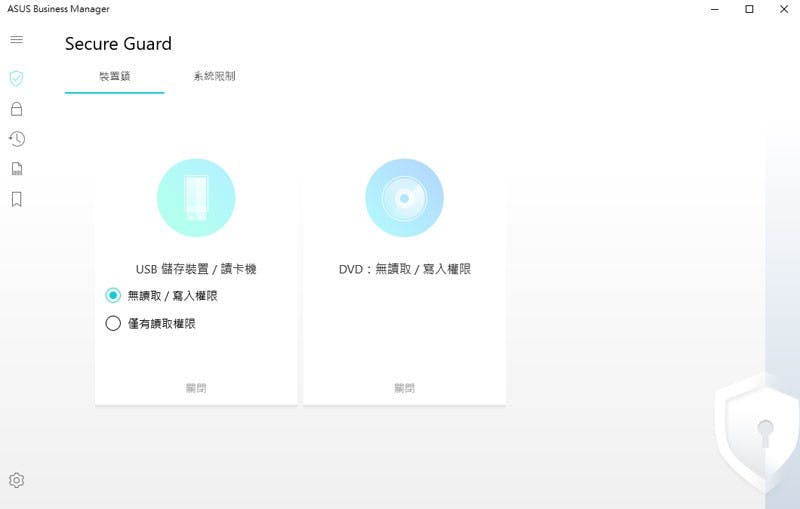Maximize the ASUS Business Manager window

tap(749, 9)
